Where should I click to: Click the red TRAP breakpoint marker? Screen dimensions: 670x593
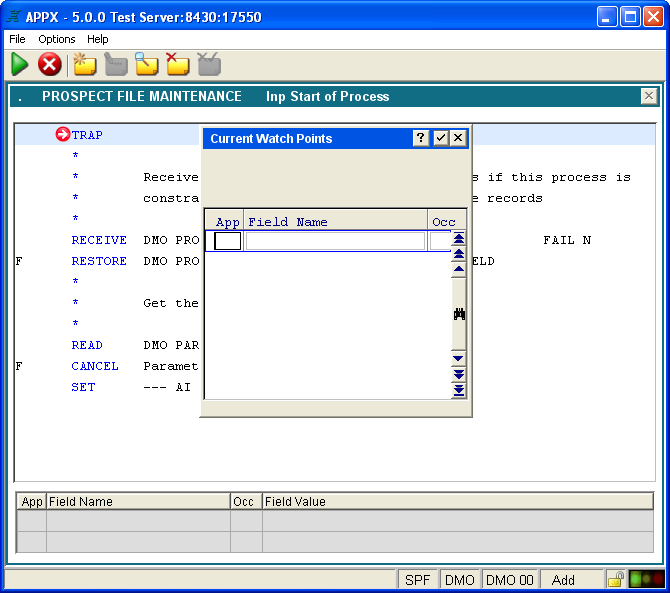click(x=63, y=135)
